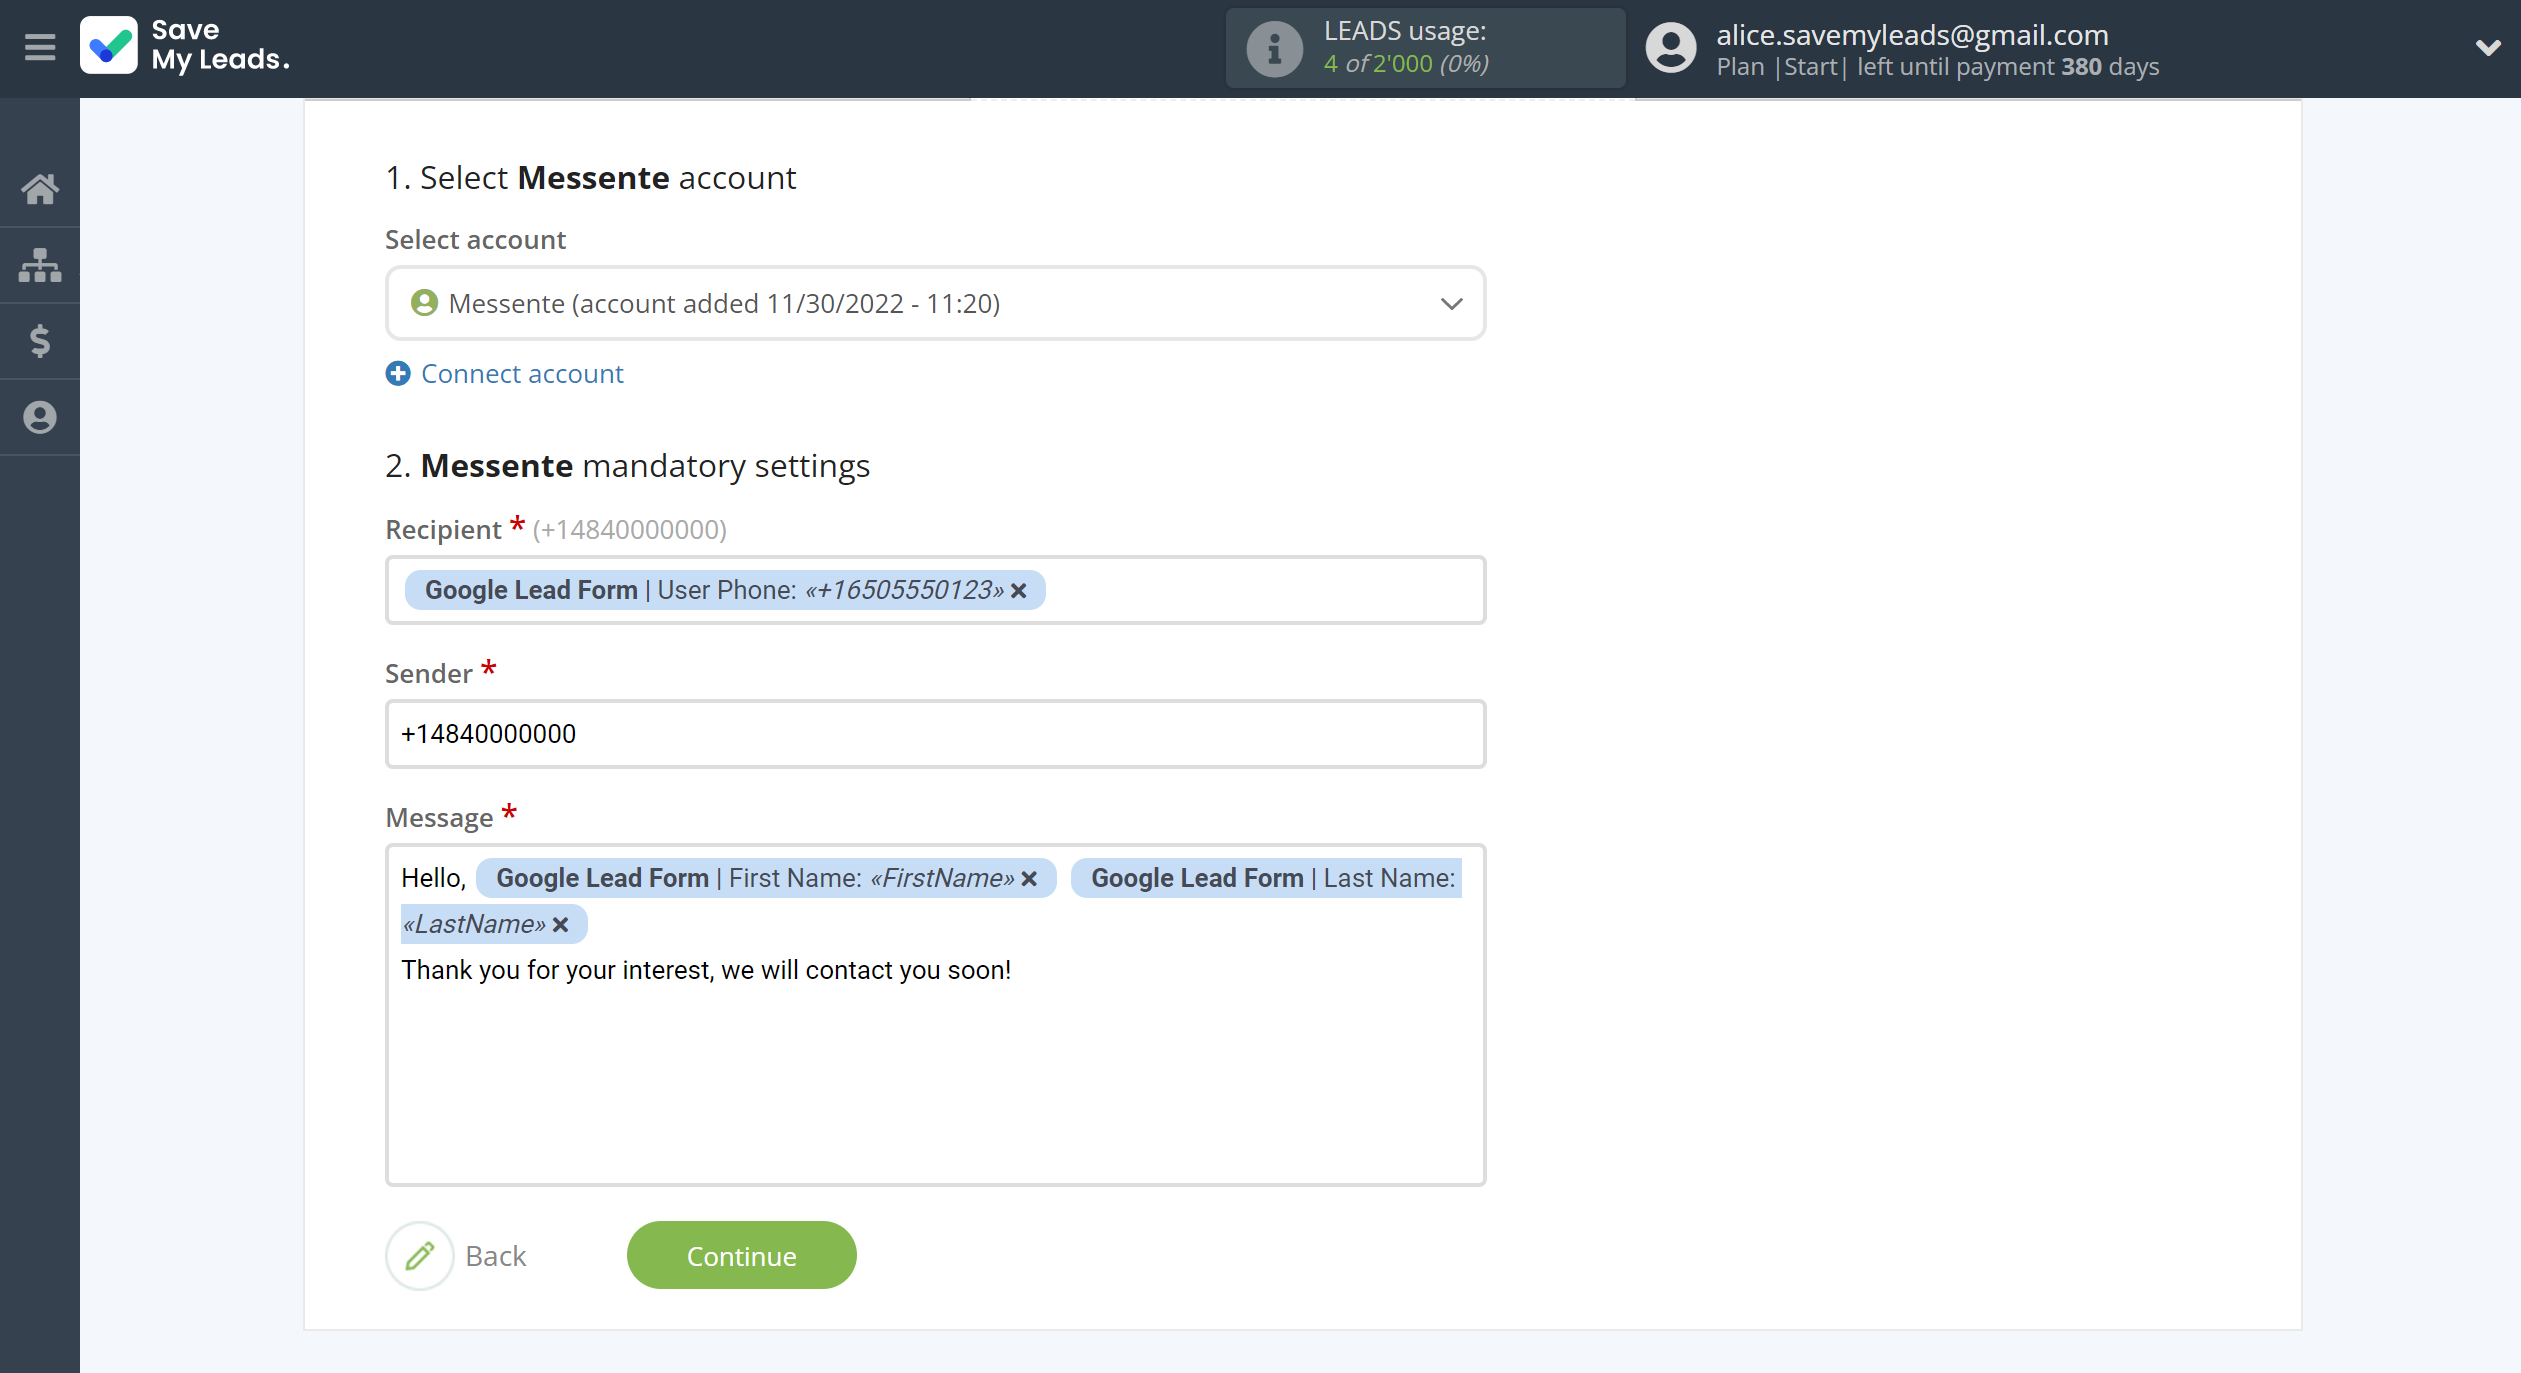Open the billing dollar sidebar icon
The width and height of the screenshot is (2521, 1373).
(x=40, y=341)
